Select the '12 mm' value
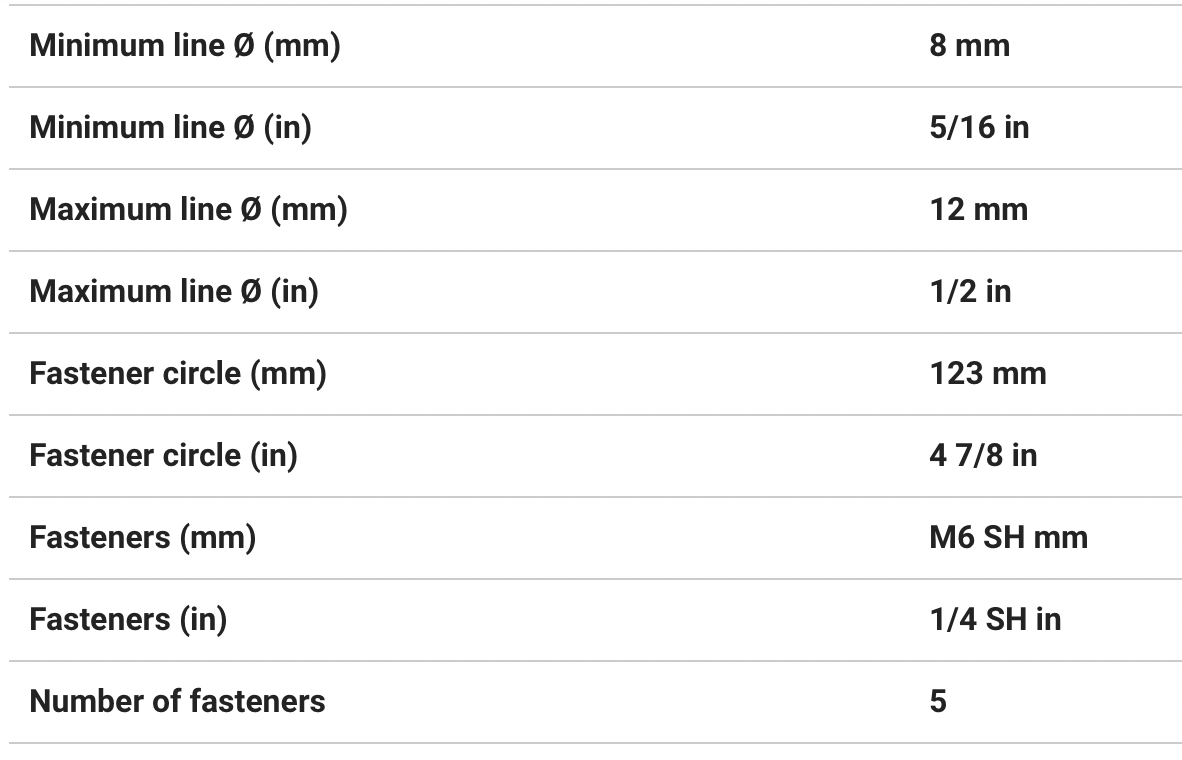The width and height of the screenshot is (1182, 760). 978,210
